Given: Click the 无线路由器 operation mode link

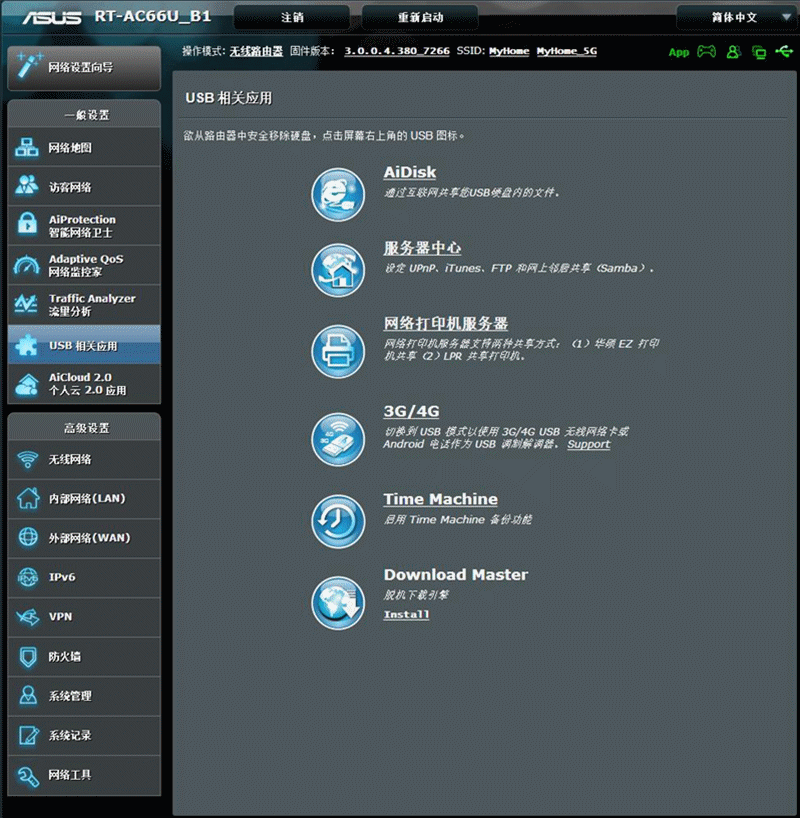Looking at the screenshot, I should pyautogui.click(x=256, y=51).
